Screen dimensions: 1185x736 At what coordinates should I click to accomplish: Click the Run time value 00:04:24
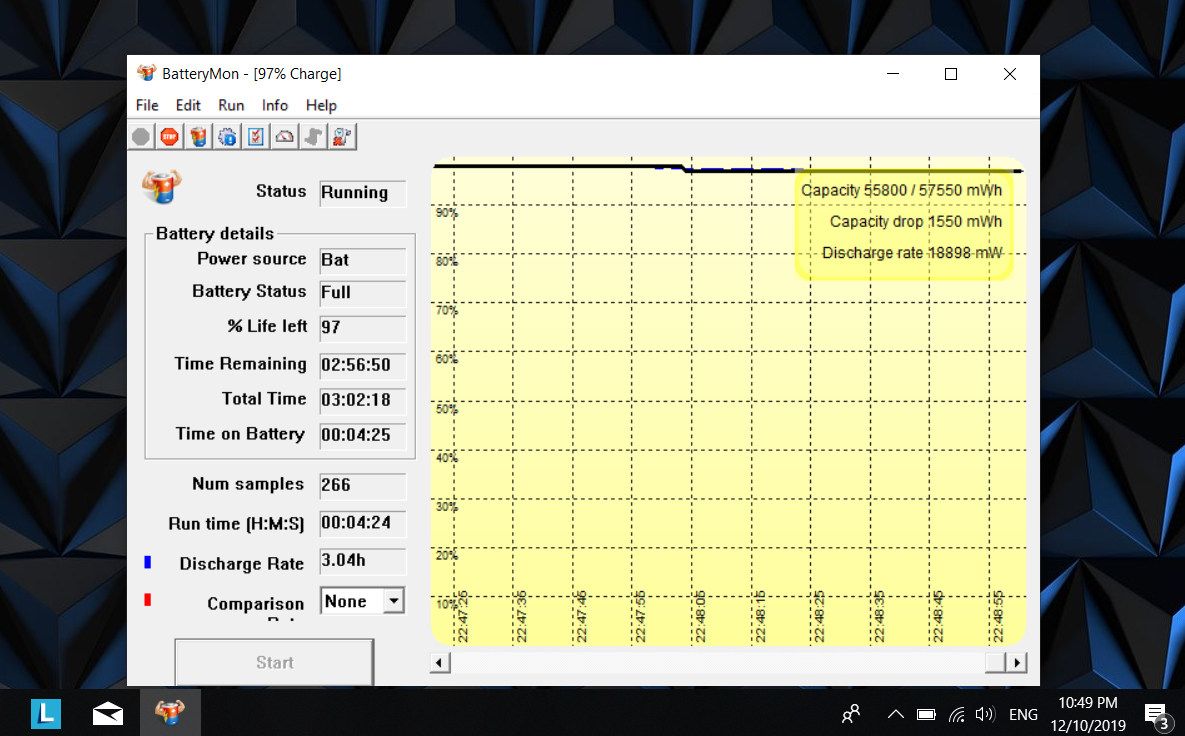[363, 523]
